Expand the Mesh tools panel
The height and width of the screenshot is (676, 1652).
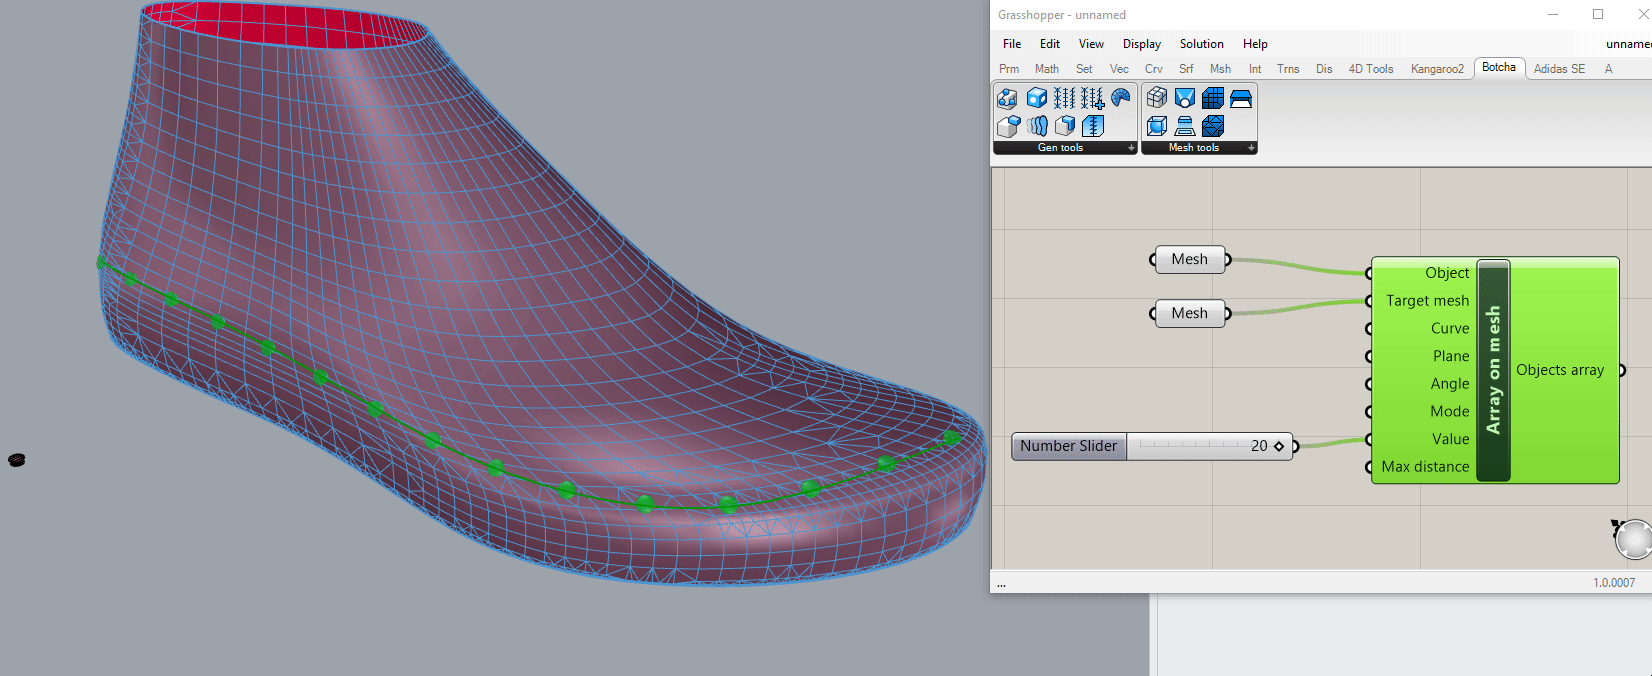[x=1251, y=148]
